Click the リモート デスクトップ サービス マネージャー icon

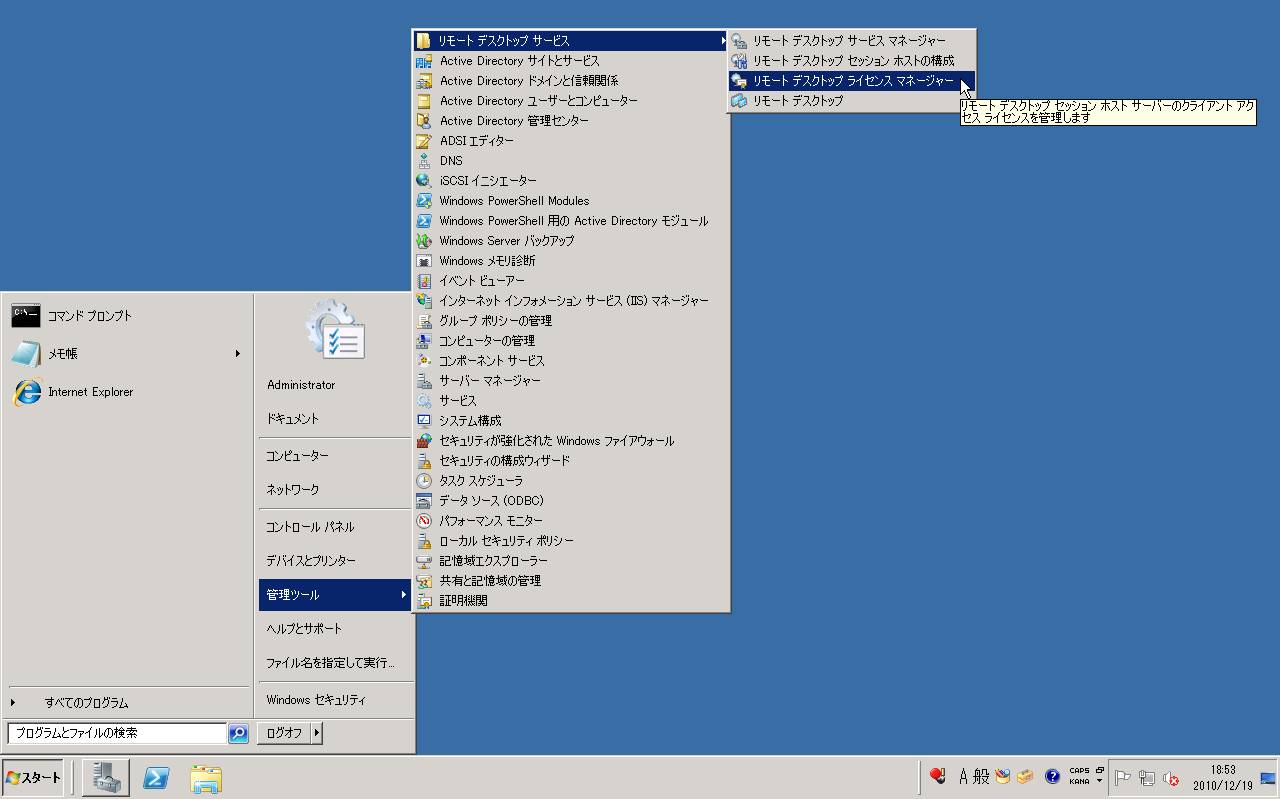739,41
